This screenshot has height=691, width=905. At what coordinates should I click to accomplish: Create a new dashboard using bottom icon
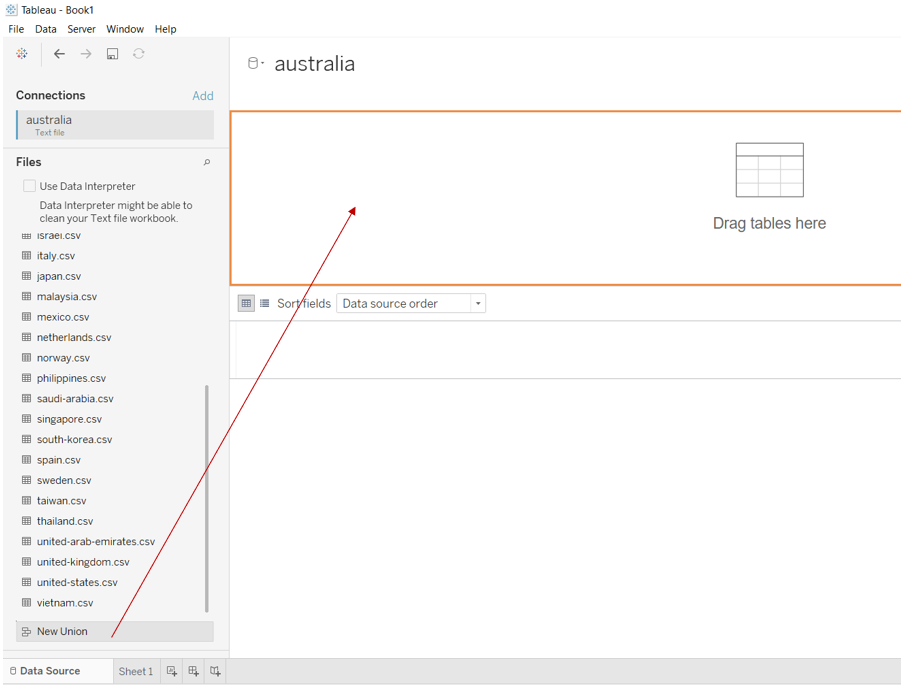click(194, 671)
